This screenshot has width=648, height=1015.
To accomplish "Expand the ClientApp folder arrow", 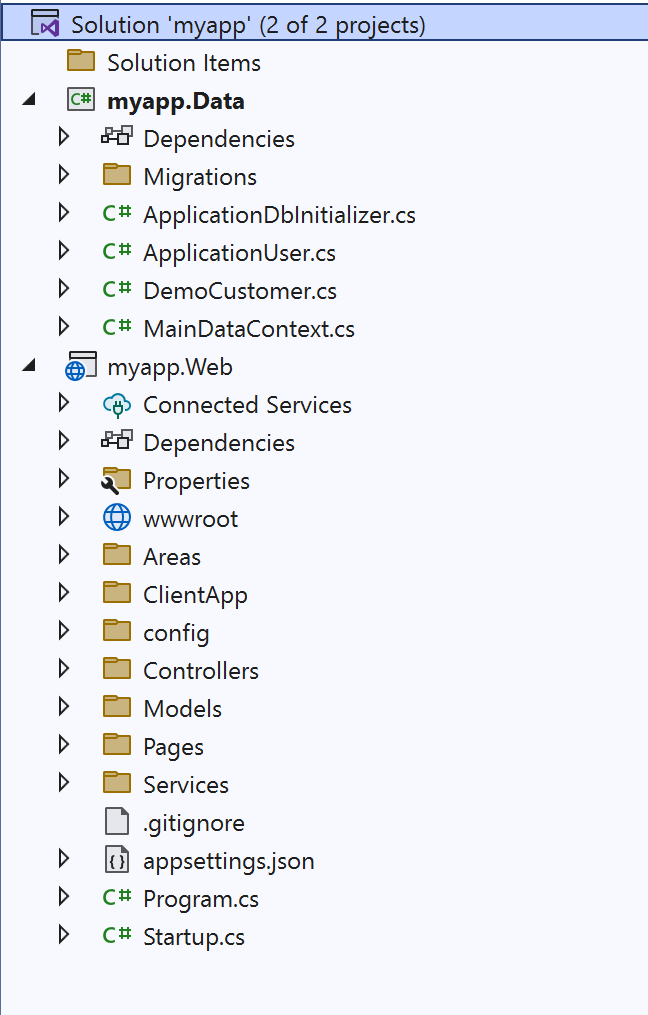I will coord(64,595).
